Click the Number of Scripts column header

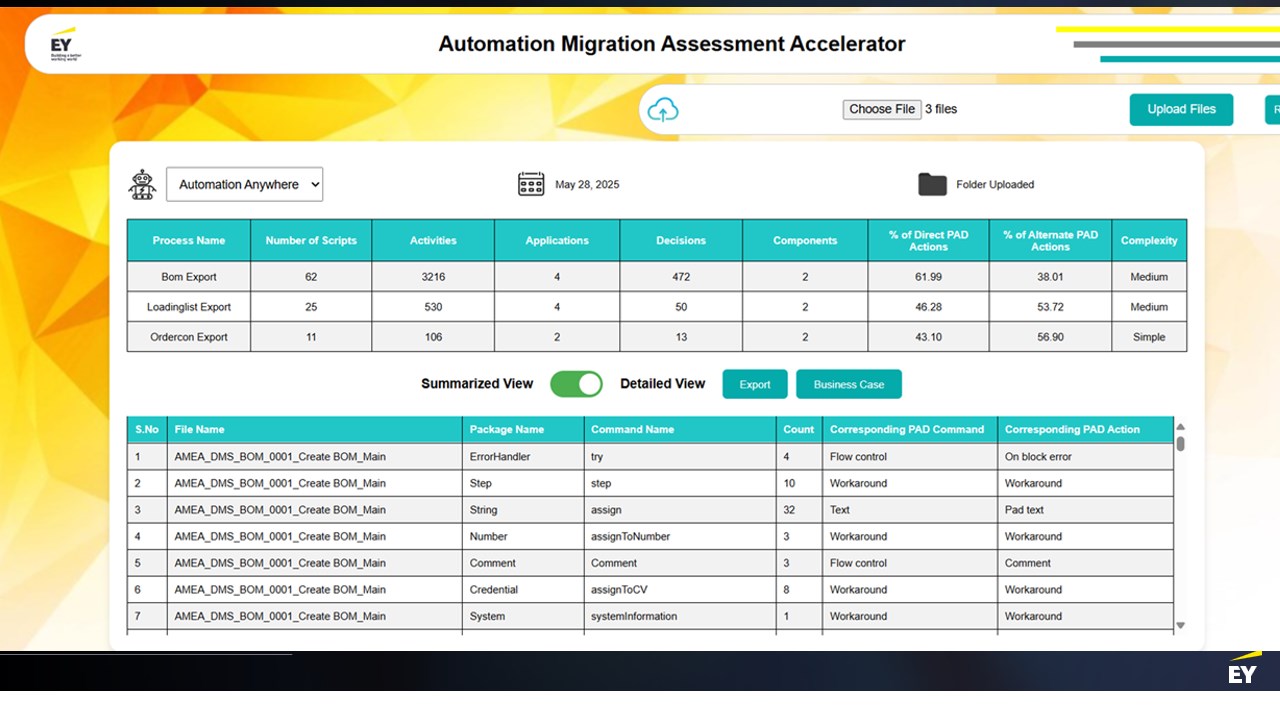click(311, 240)
